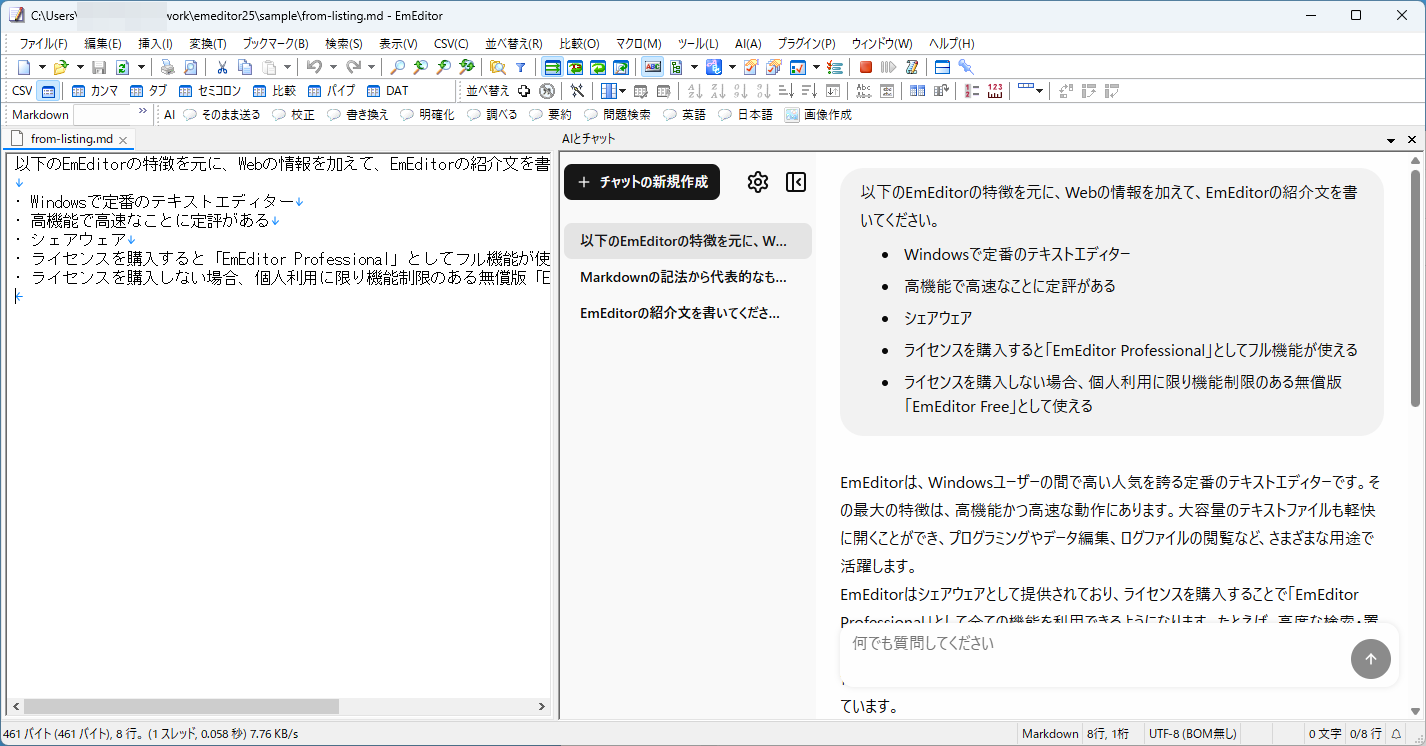Image resolution: width=1426 pixels, height=746 pixels.
Task: Send the chat message arrow button
Action: click(1371, 659)
